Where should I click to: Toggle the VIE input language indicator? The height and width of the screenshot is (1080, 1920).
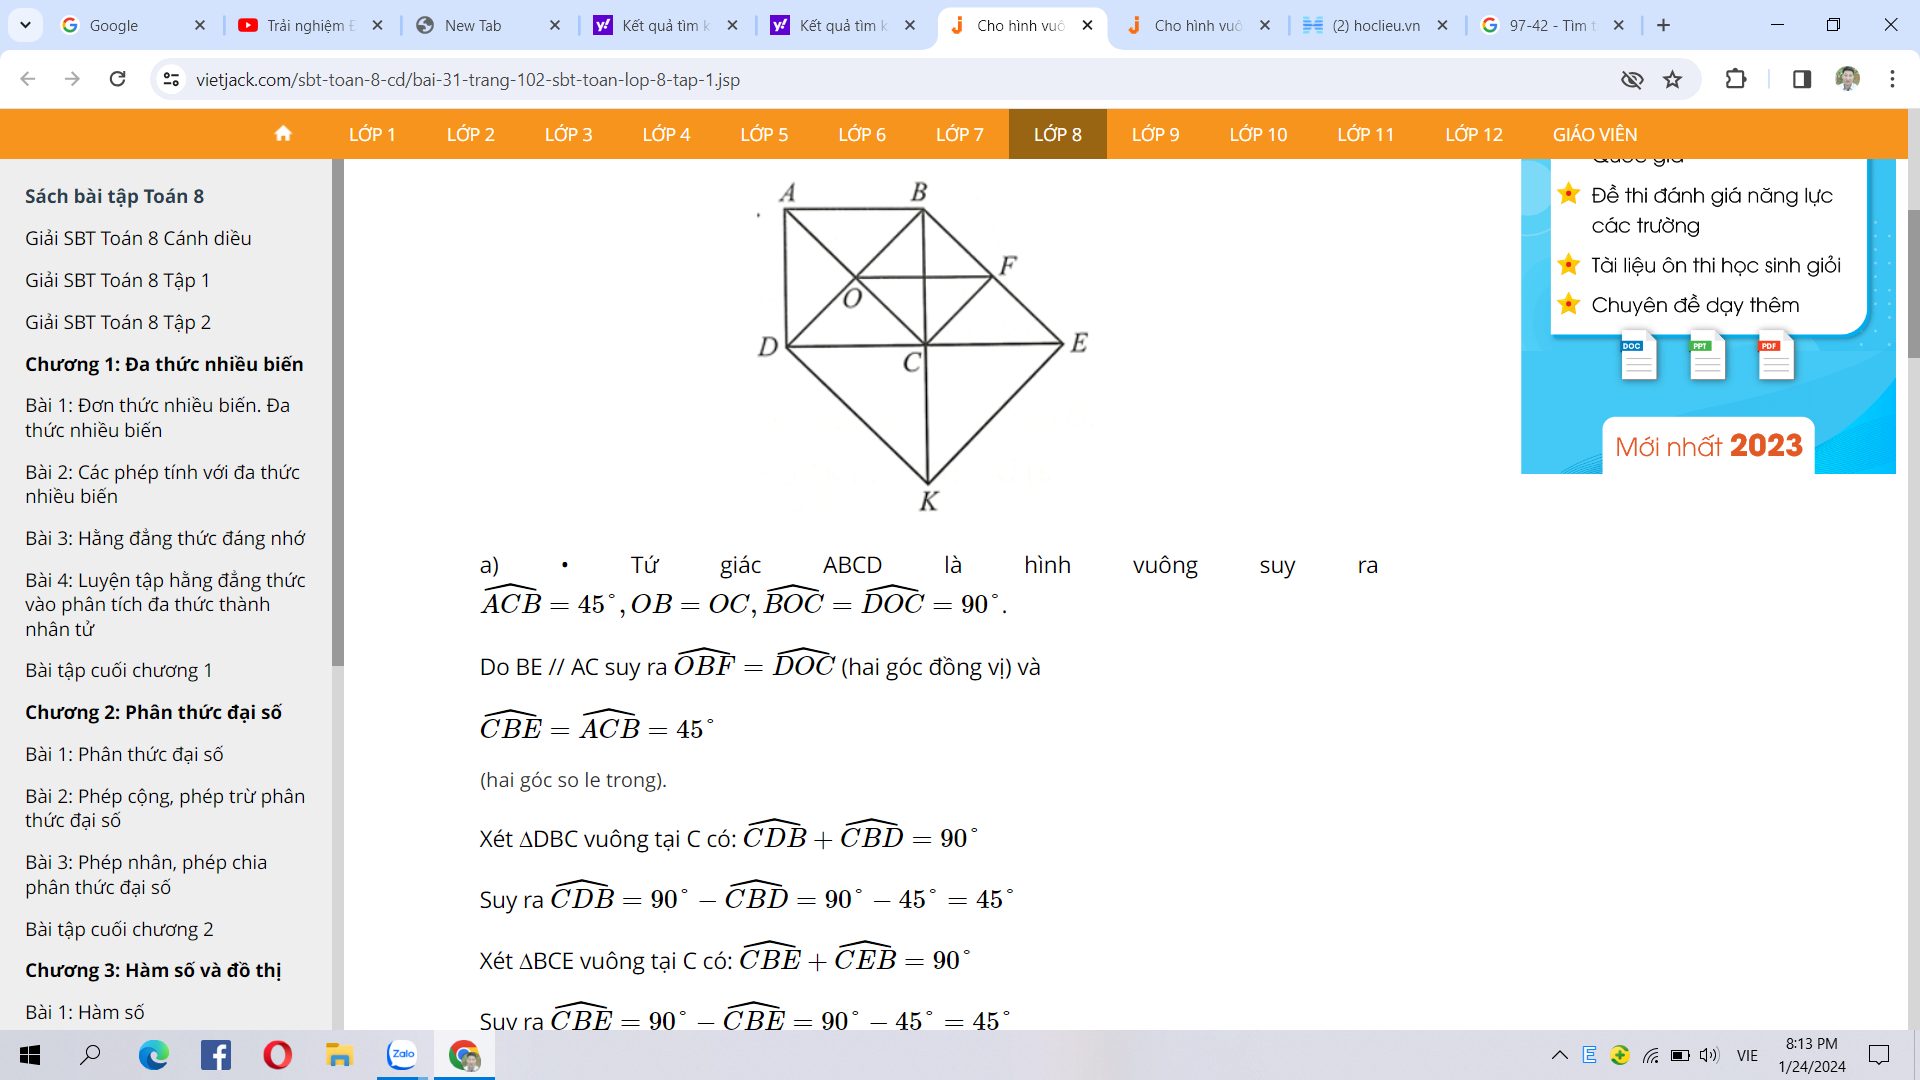1747,1055
